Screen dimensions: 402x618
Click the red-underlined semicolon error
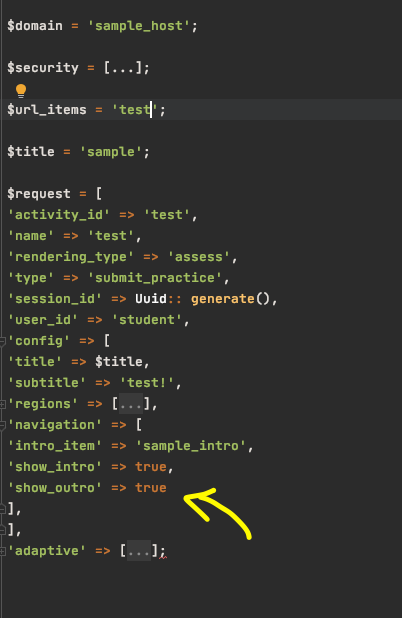click(163, 552)
